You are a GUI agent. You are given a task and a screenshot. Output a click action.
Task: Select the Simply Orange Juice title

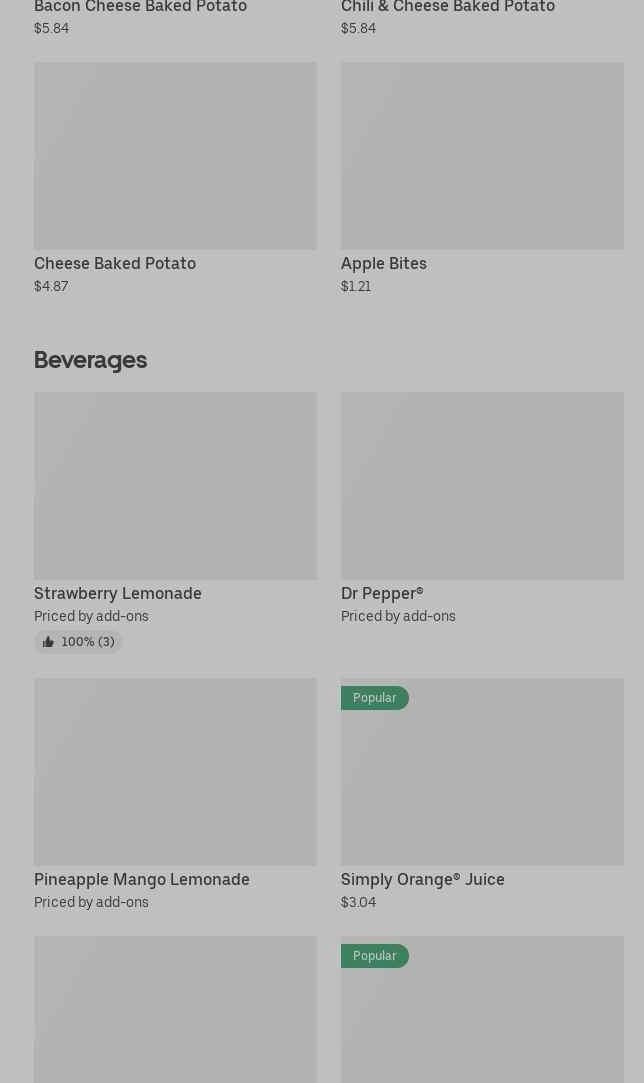coord(423,880)
